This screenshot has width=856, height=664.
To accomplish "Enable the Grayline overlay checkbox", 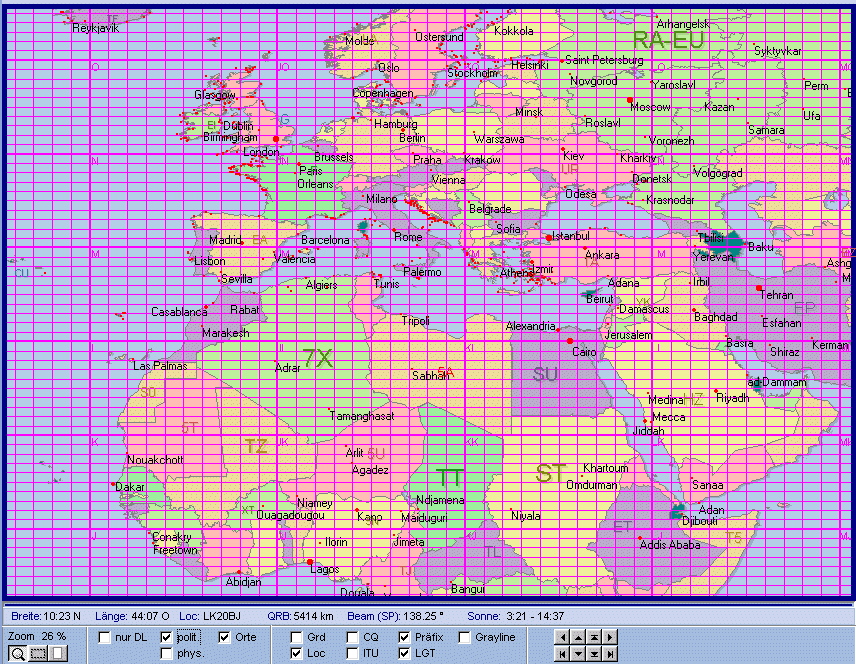I will (465, 637).
